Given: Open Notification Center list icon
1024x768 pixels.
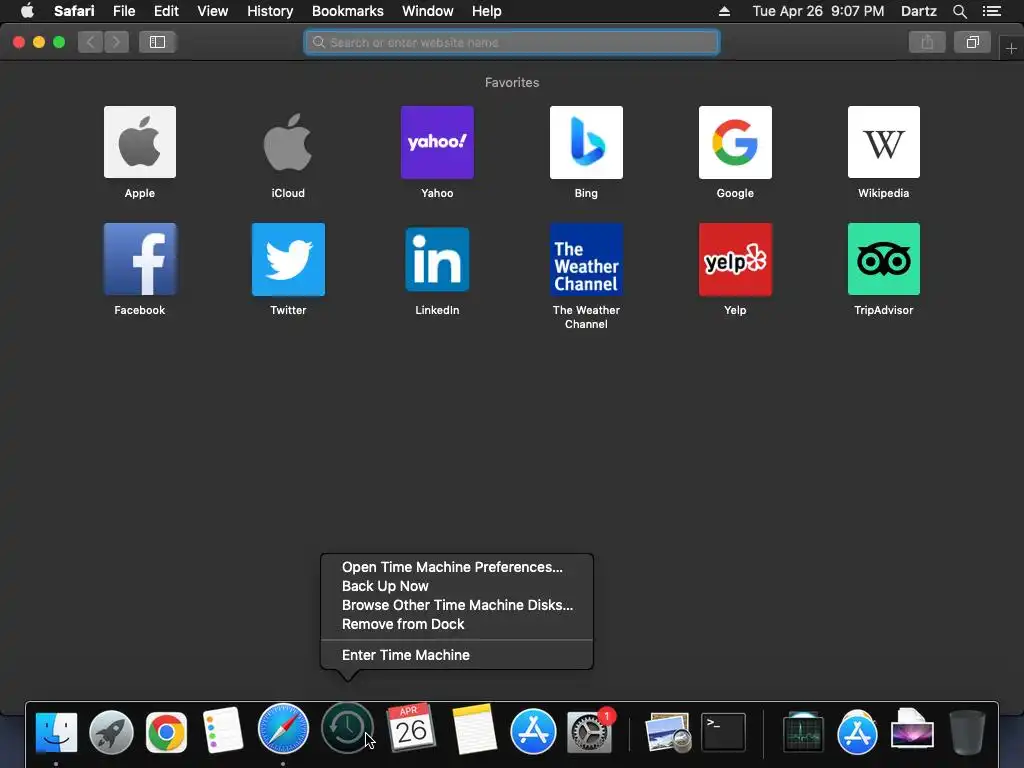Looking at the screenshot, I should 991,11.
